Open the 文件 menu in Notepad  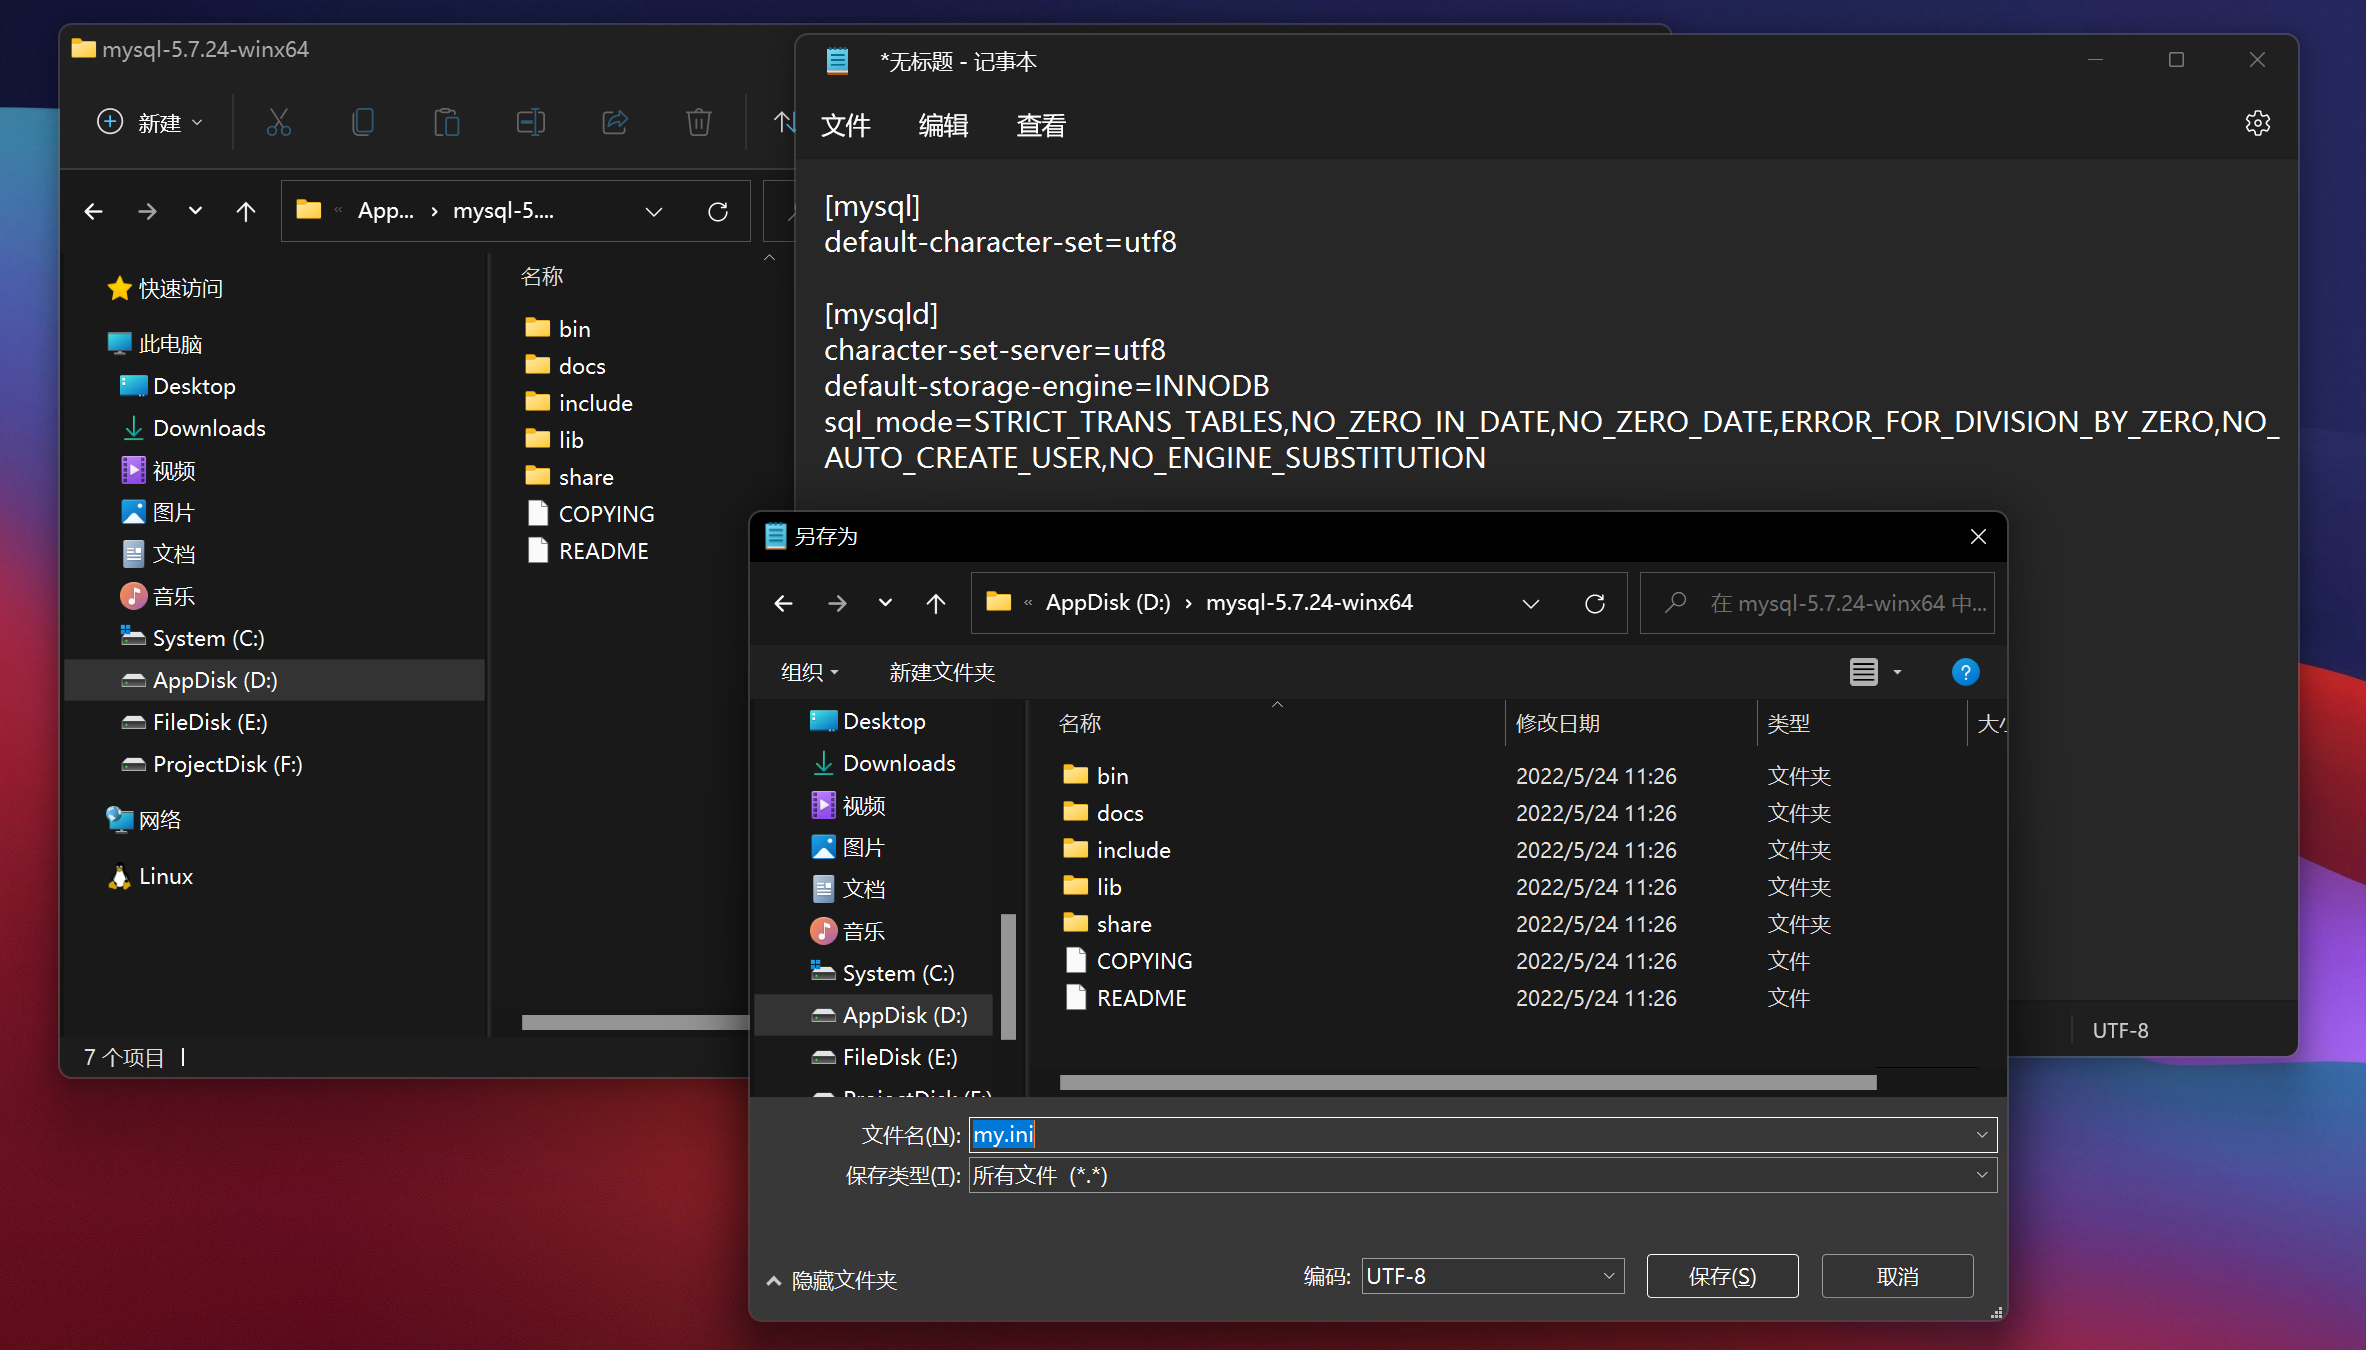845,125
